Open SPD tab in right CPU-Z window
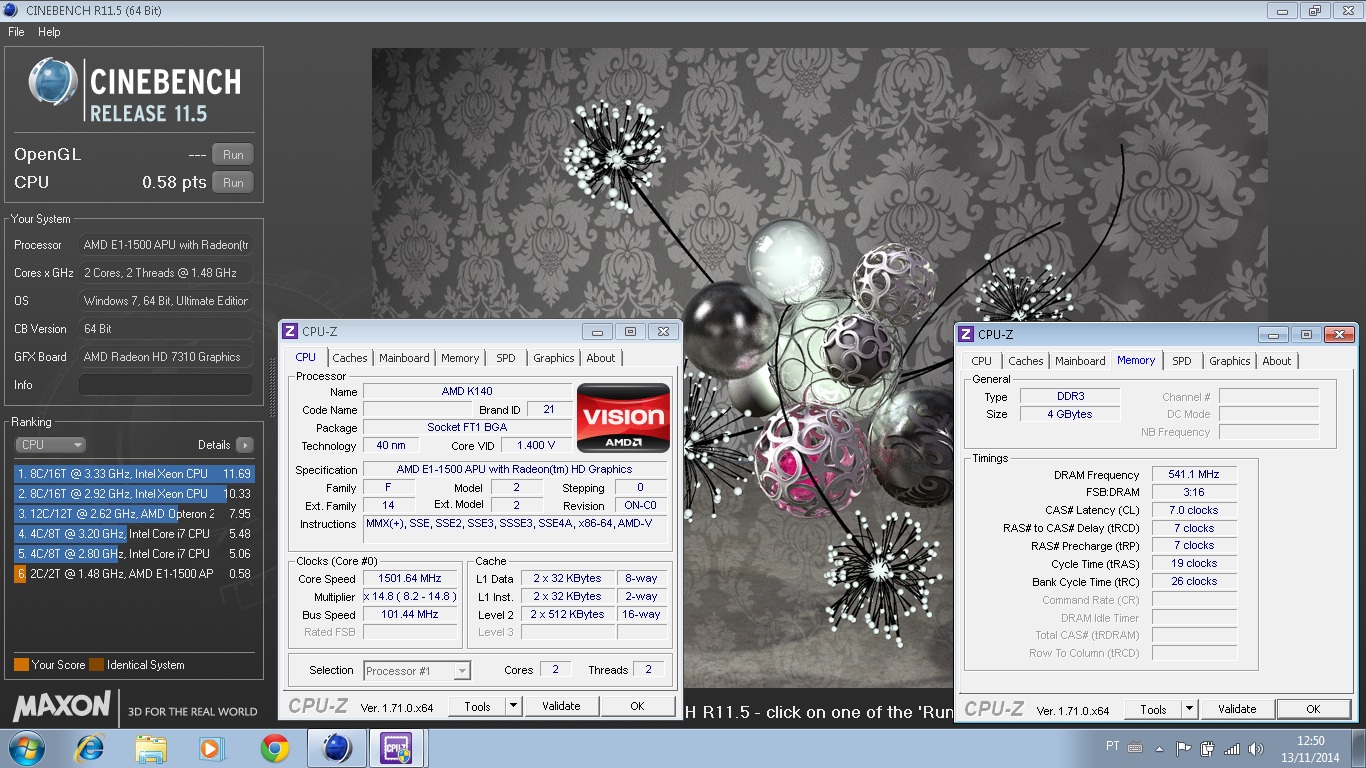 [x=1182, y=361]
